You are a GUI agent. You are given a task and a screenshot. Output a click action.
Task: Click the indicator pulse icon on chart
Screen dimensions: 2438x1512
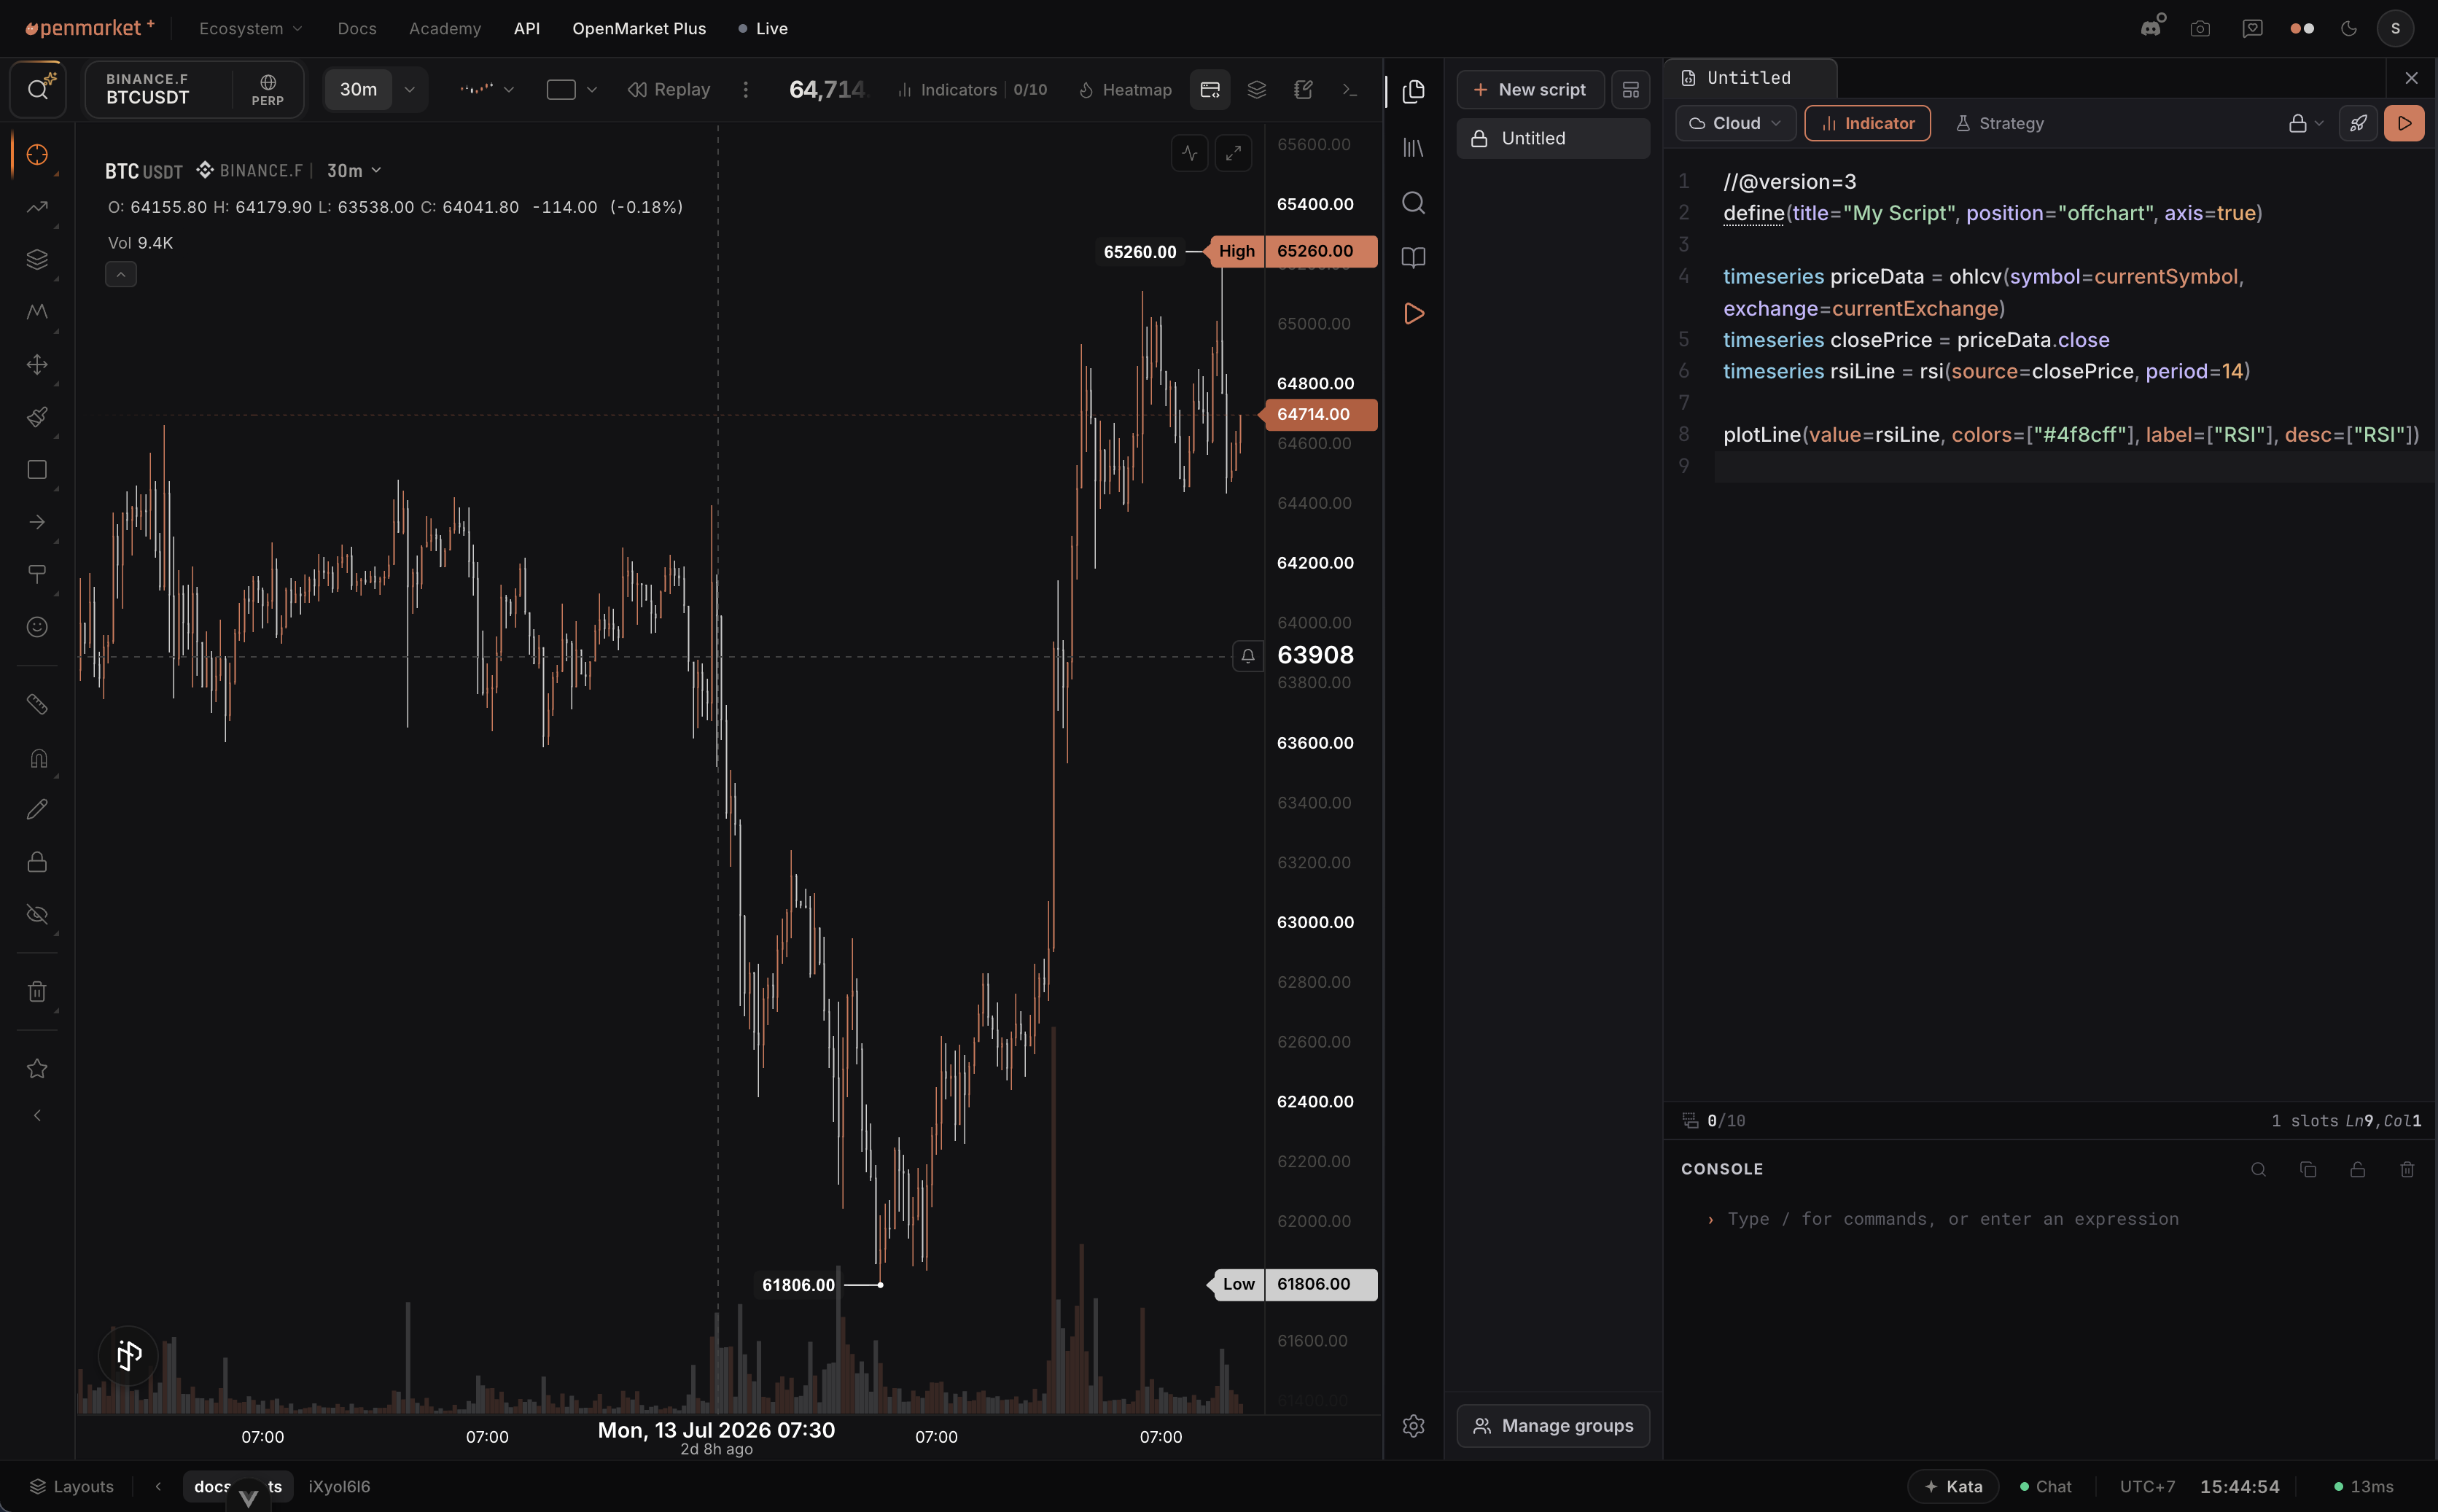point(1189,153)
